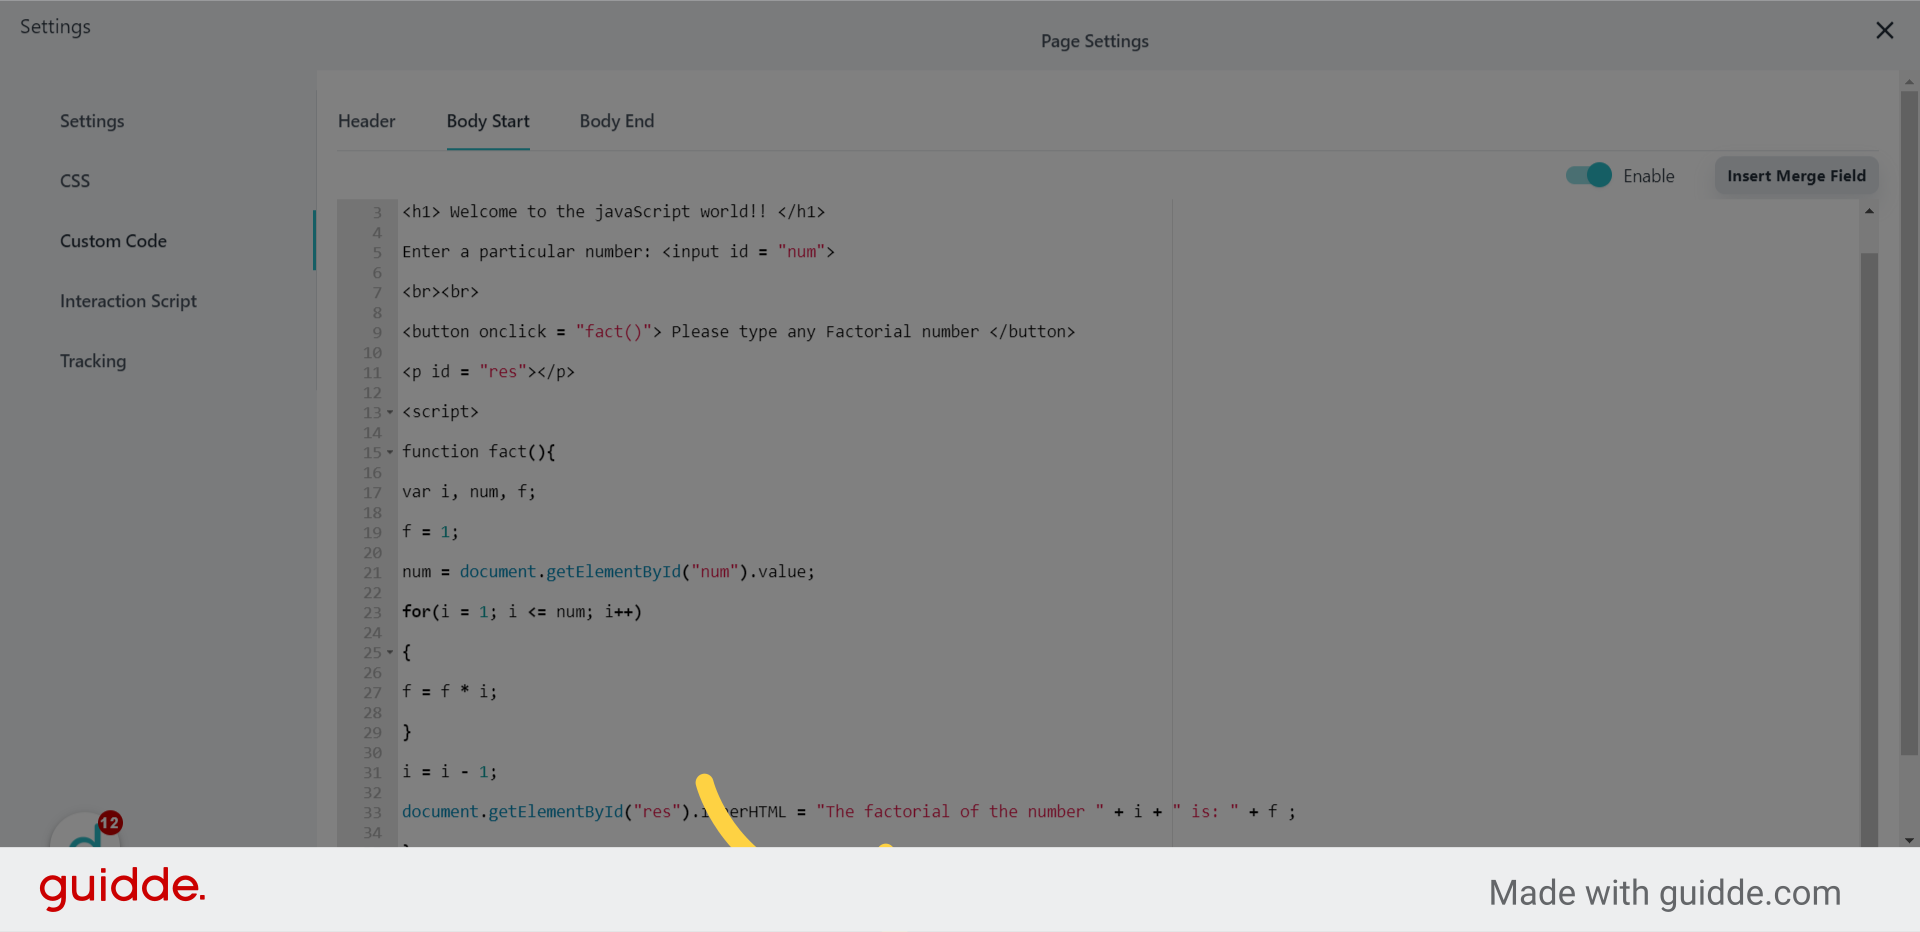Open the Settings sidebar section
This screenshot has width=1920, height=932.
pyautogui.click(x=92, y=121)
